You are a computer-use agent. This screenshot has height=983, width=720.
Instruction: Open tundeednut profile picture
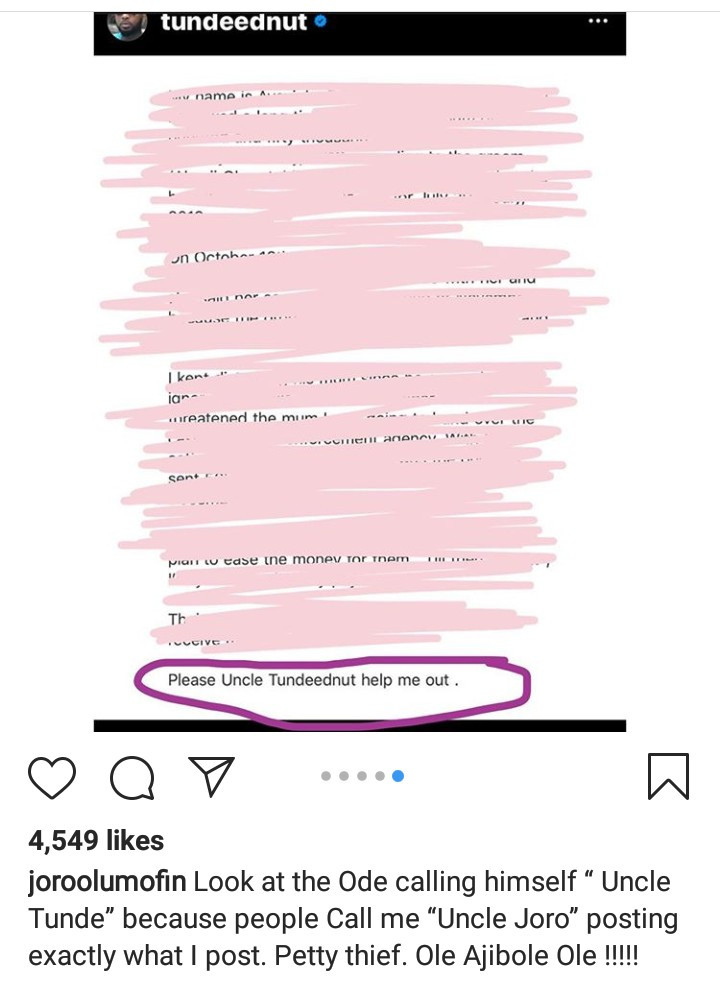click(127, 25)
